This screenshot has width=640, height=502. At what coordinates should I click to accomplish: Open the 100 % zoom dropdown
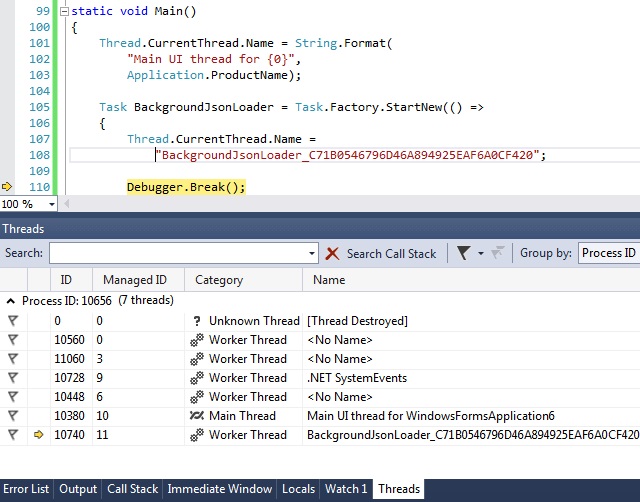pyautogui.click(x=52, y=204)
